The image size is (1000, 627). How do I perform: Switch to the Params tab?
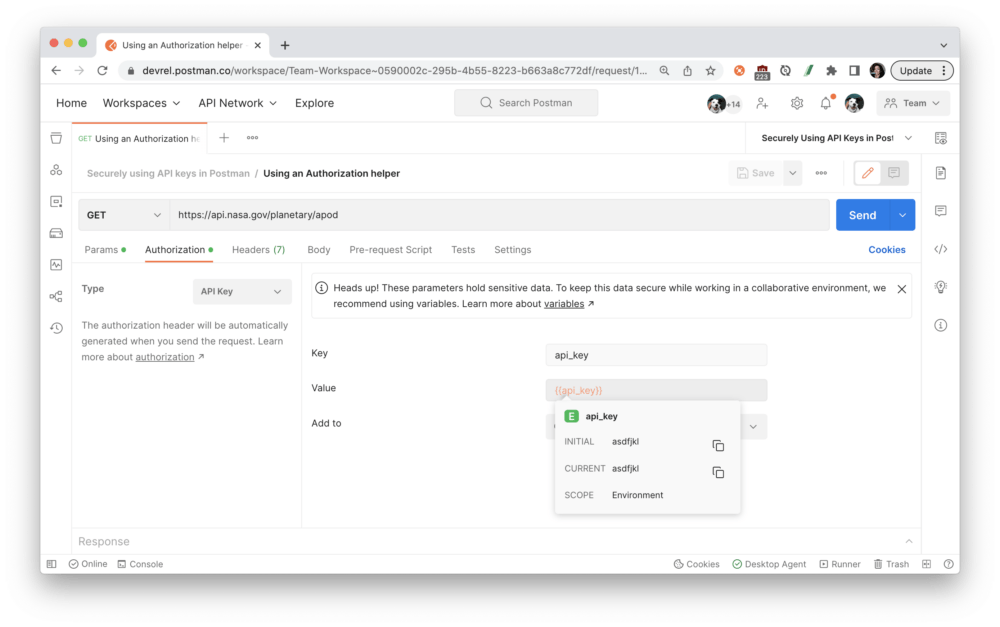coord(105,249)
